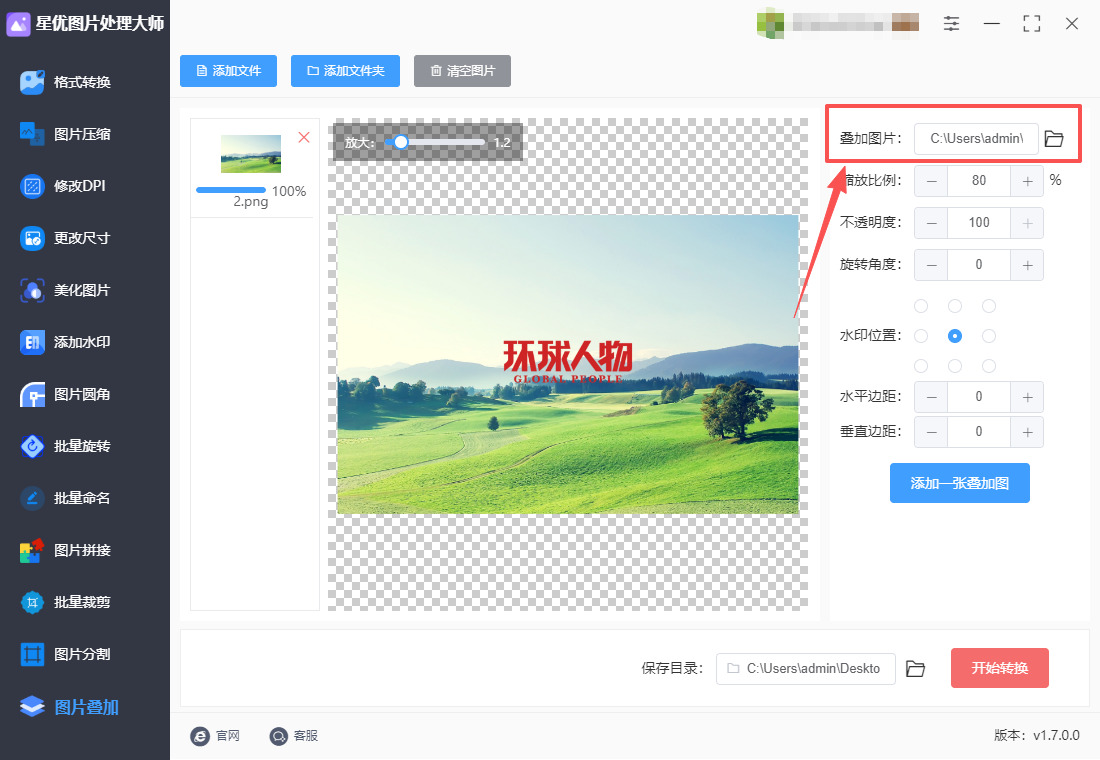Select the 2.png thumbnail in file list
Viewport: 1100px width, 760px height.
click(250, 154)
